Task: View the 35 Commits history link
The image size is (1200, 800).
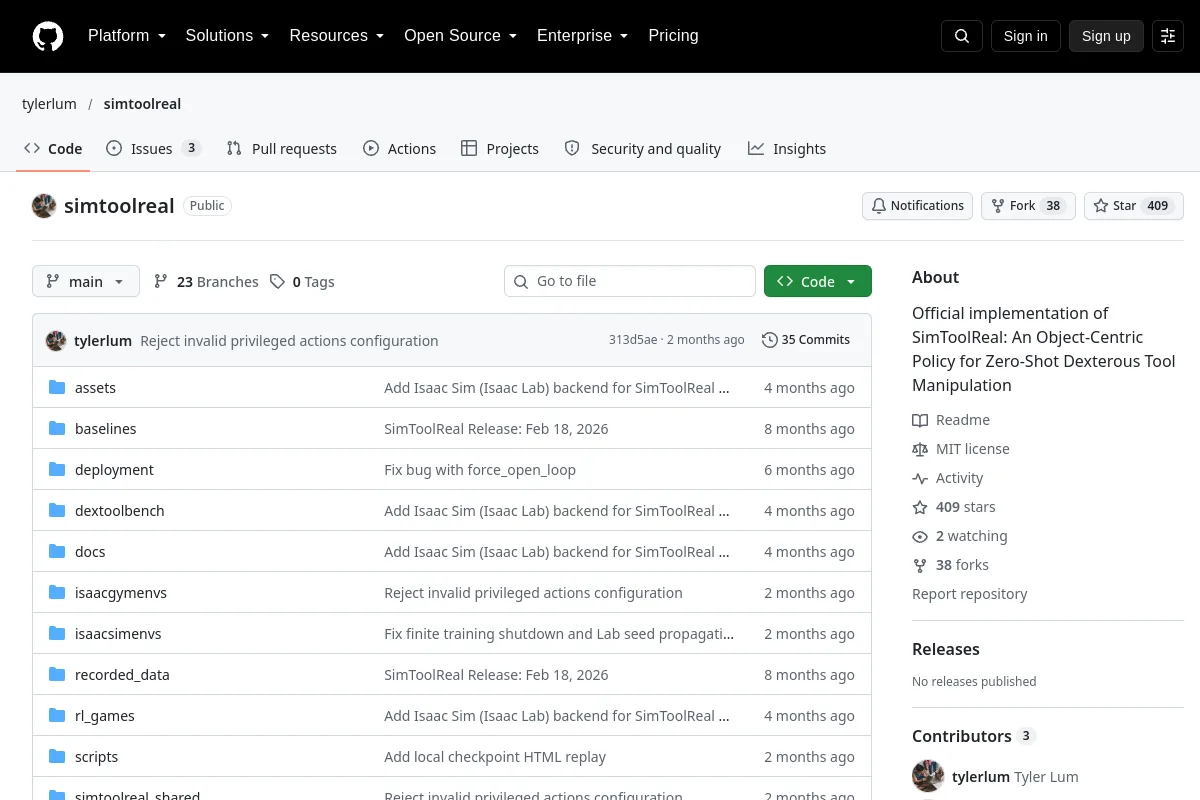Action: 806,340
